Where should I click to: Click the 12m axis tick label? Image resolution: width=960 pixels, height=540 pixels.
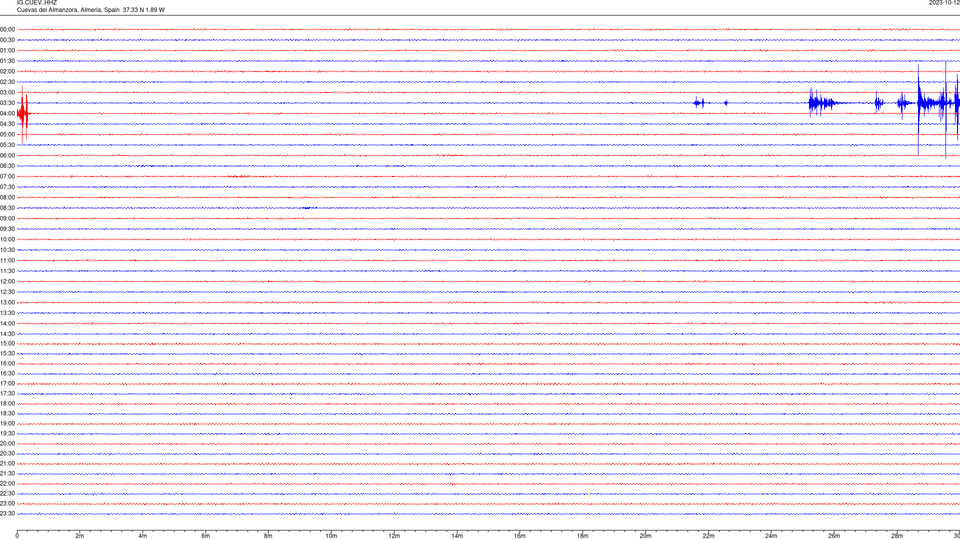[x=394, y=536]
